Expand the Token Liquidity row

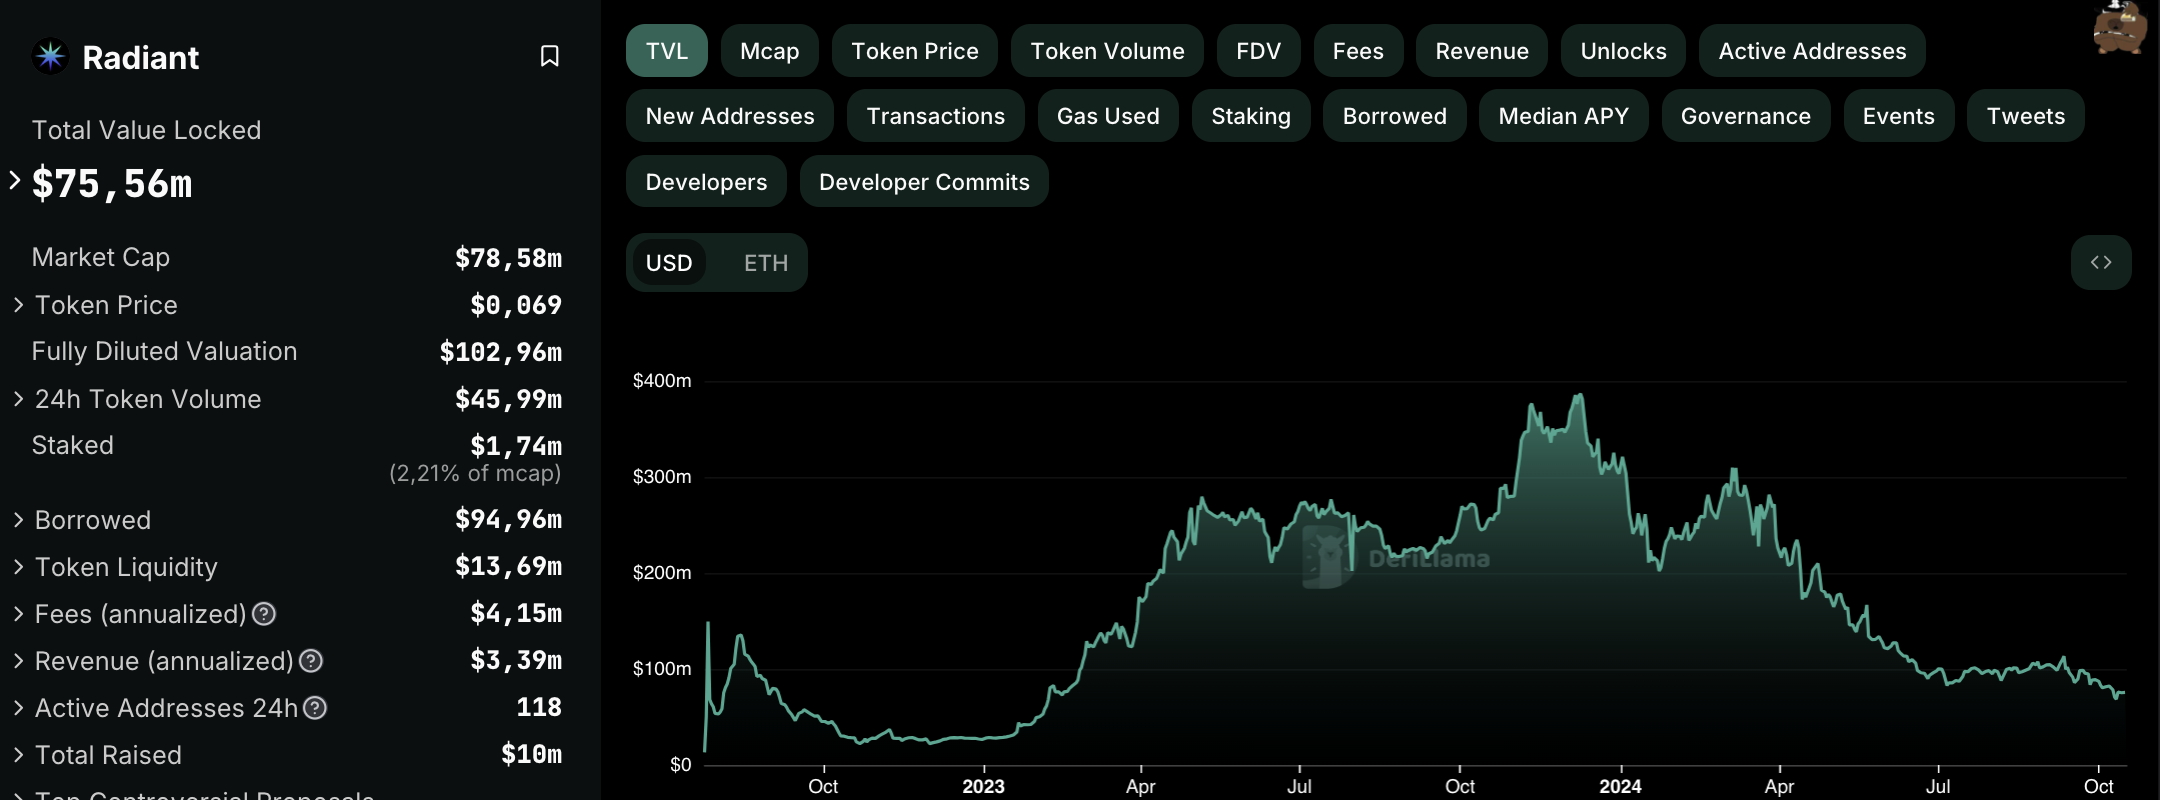(x=18, y=567)
